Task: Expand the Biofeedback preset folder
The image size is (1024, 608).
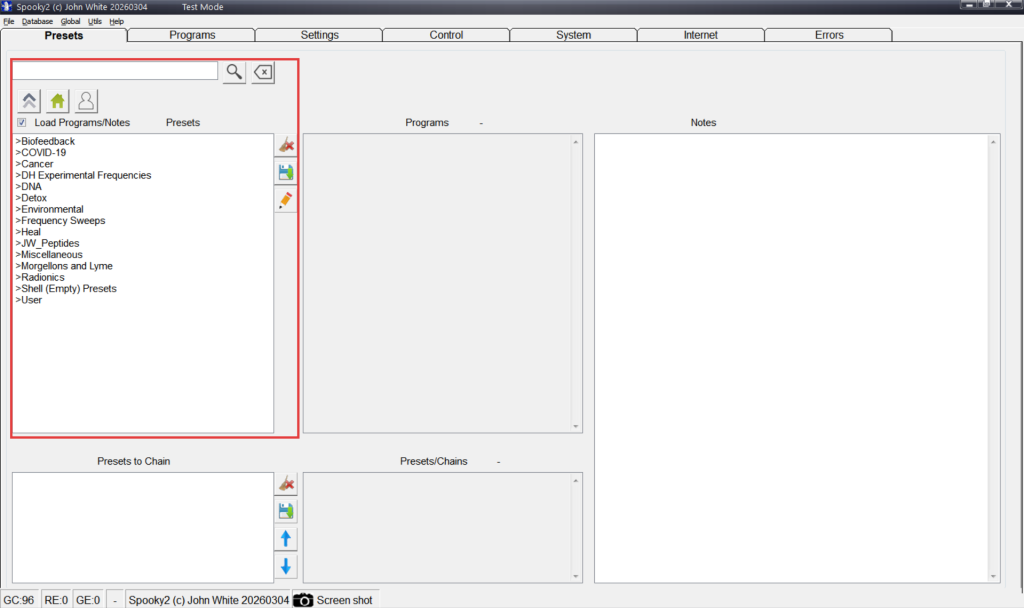Action: tap(46, 141)
